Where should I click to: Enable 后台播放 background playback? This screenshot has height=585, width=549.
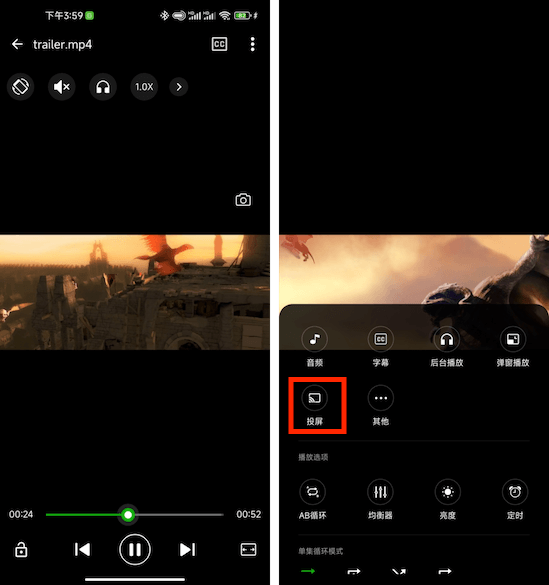[447, 346]
